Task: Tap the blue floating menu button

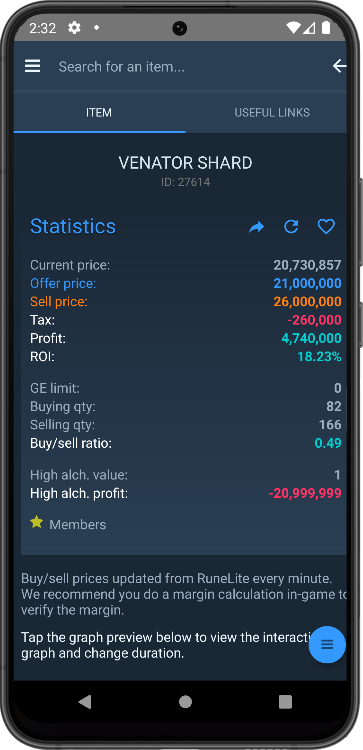Action: [x=327, y=644]
